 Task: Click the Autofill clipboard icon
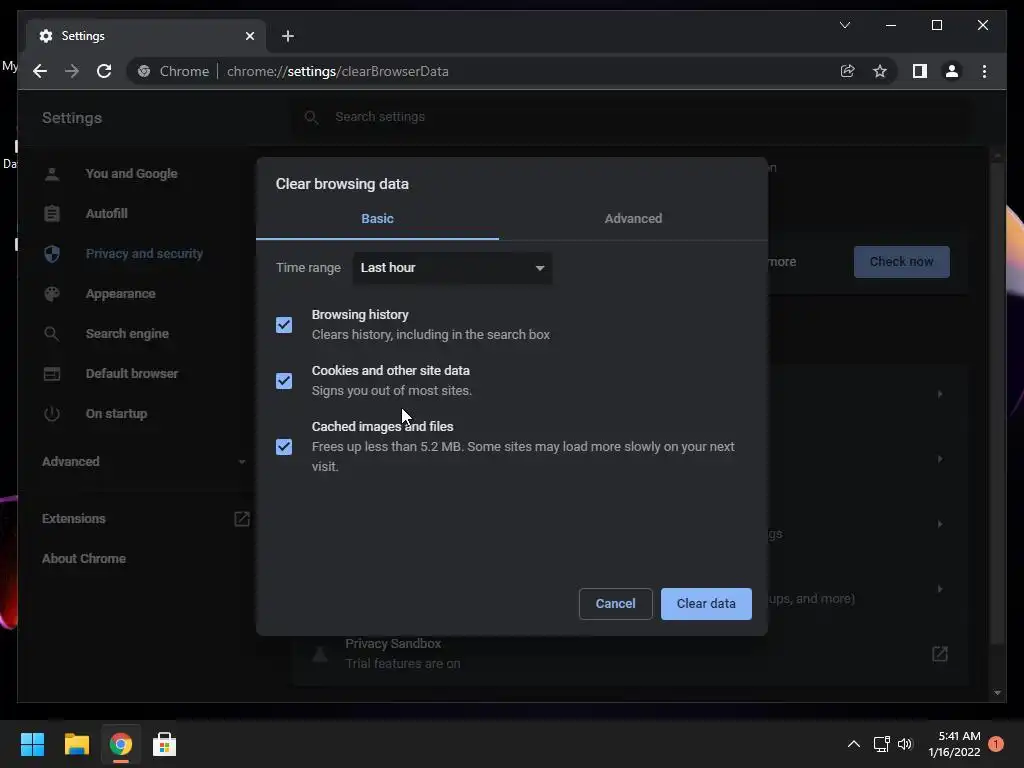click(x=52, y=214)
